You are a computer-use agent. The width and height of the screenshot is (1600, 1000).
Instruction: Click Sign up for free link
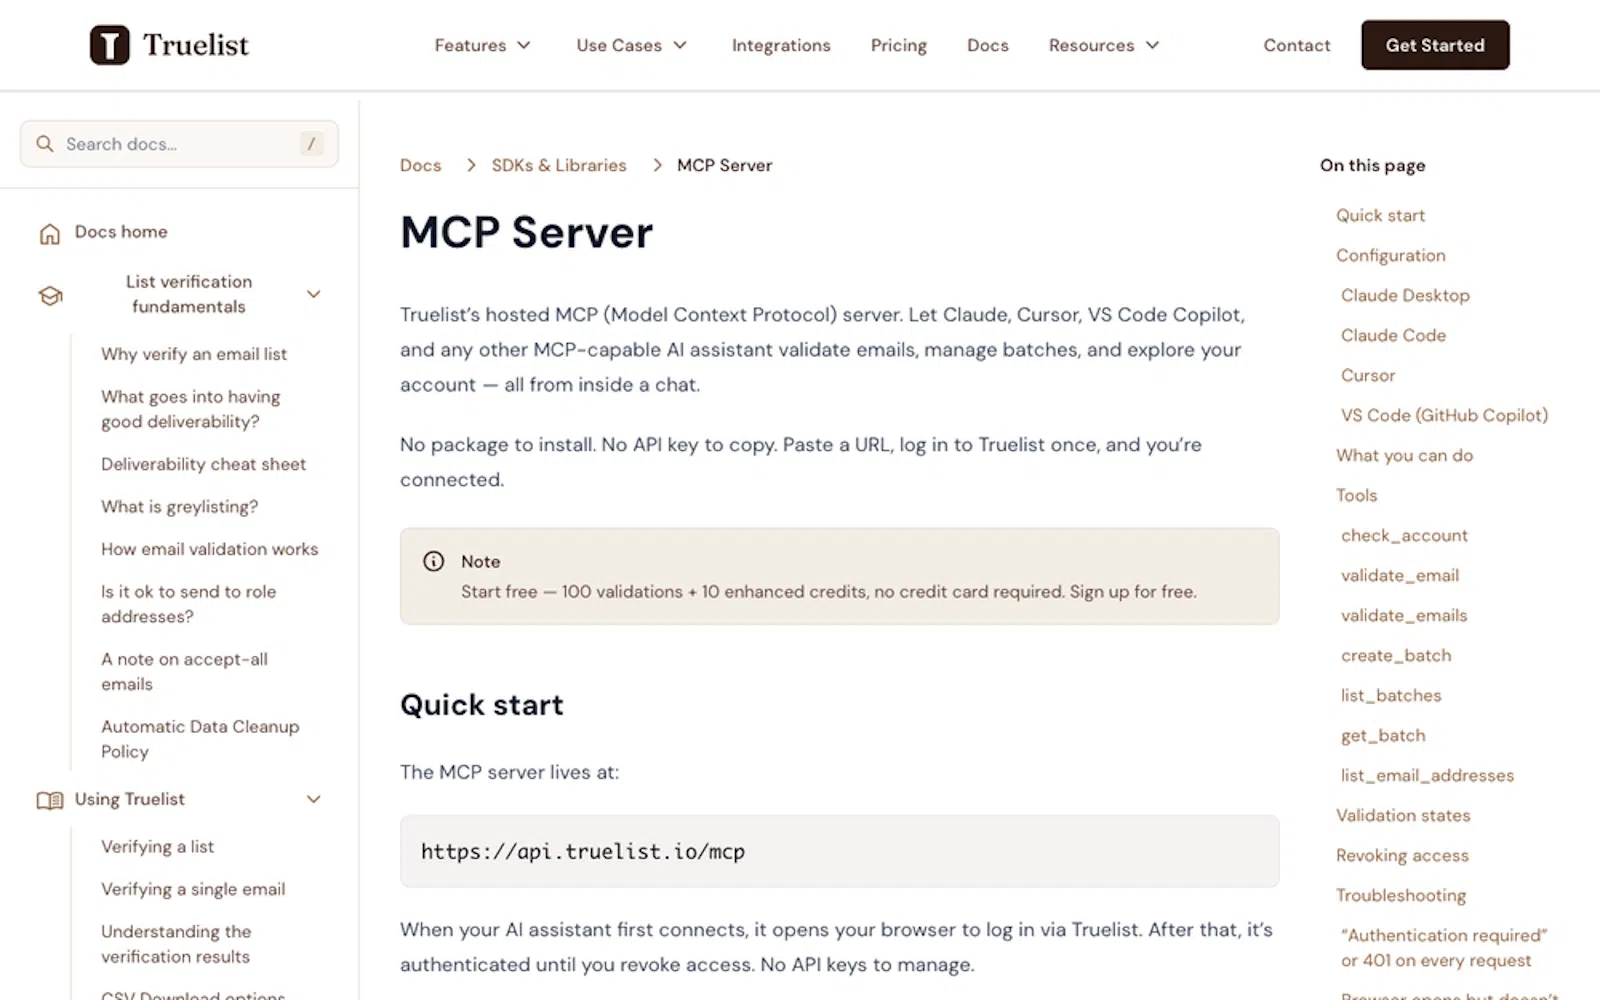tap(1132, 592)
